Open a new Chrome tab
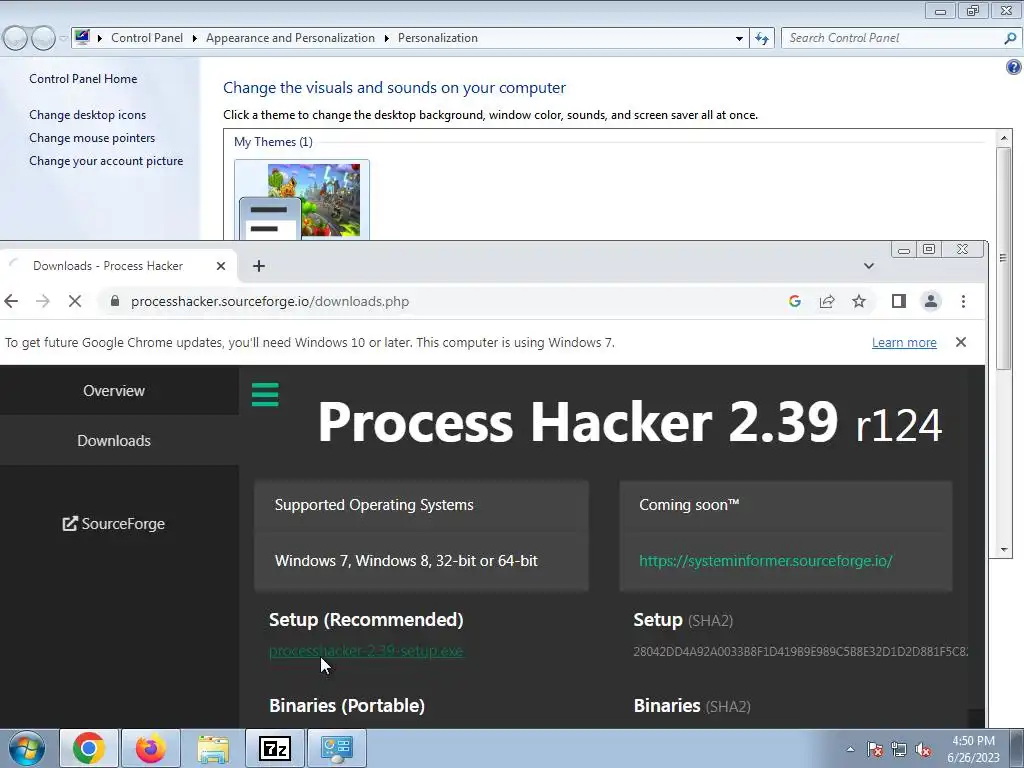This screenshot has width=1024, height=768. pyautogui.click(x=259, y=266)
